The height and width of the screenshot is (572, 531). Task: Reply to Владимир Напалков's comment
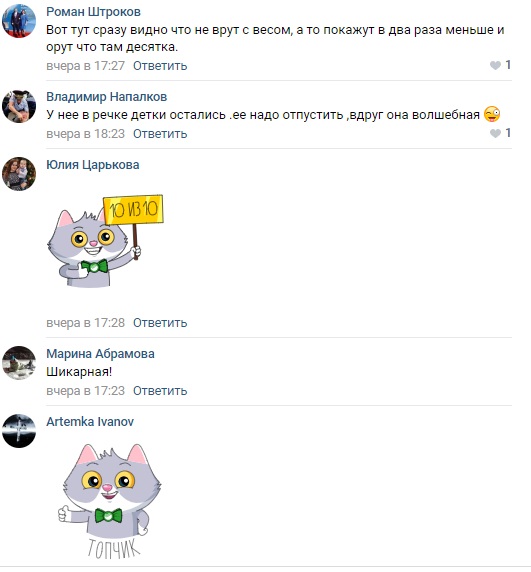click(x=160, y=134)
